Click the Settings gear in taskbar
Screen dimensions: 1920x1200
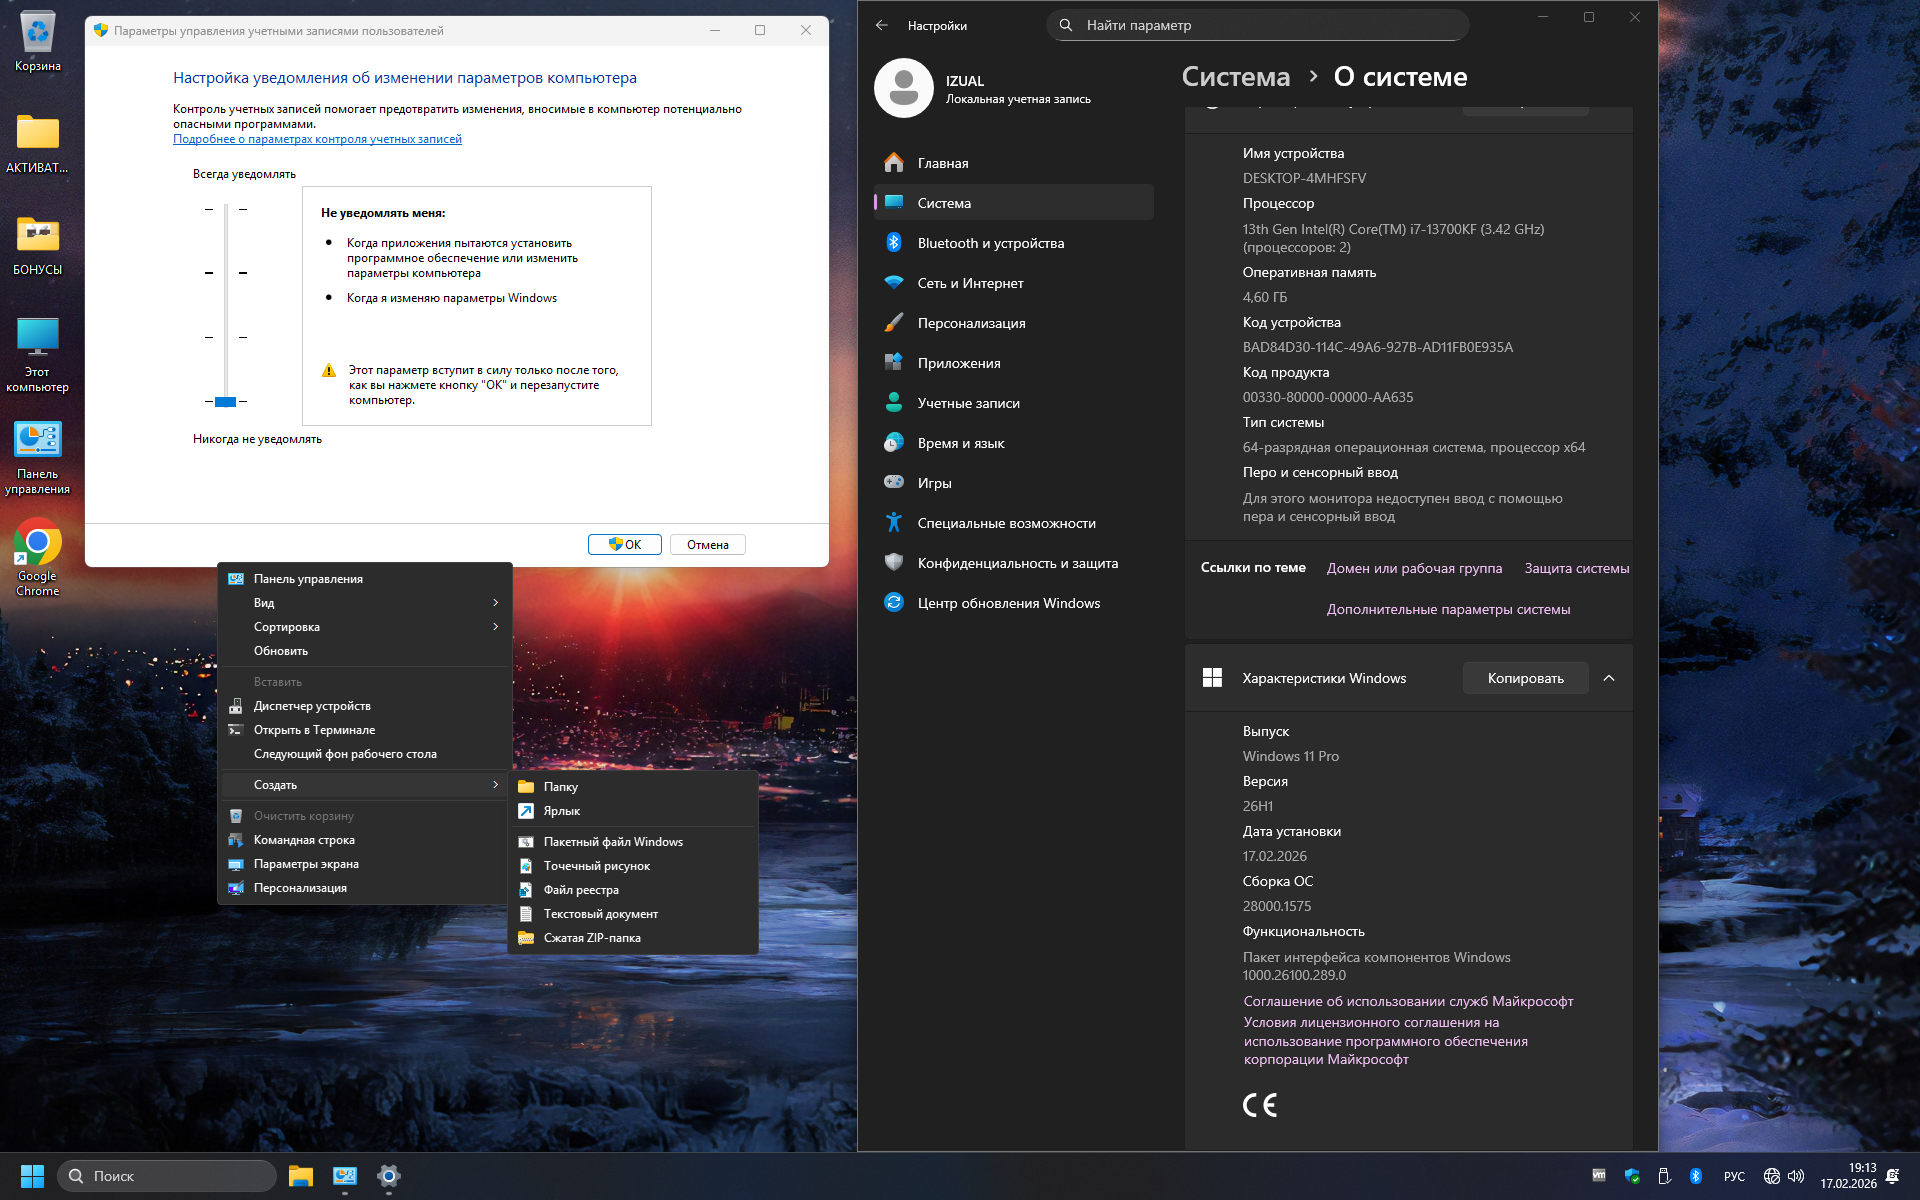(389, 1176)
